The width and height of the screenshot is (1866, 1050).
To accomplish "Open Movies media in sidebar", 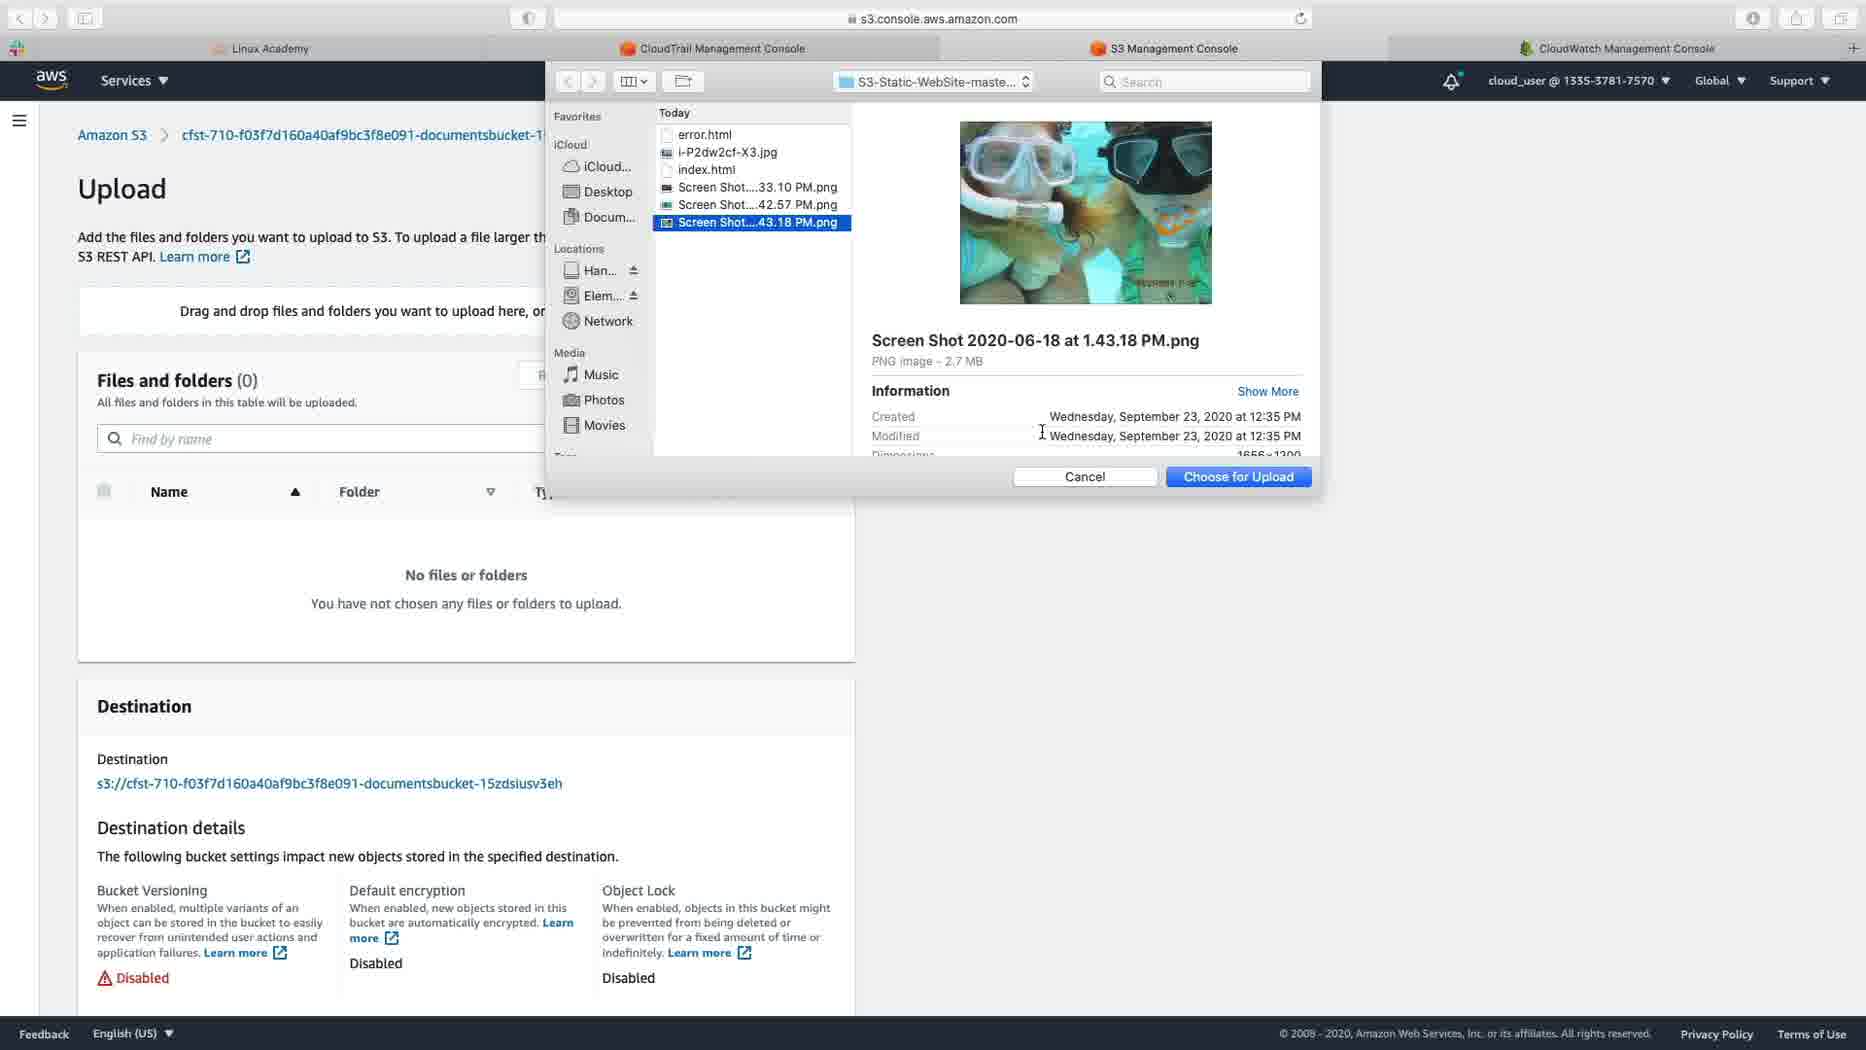I will (x=594, y=425).
